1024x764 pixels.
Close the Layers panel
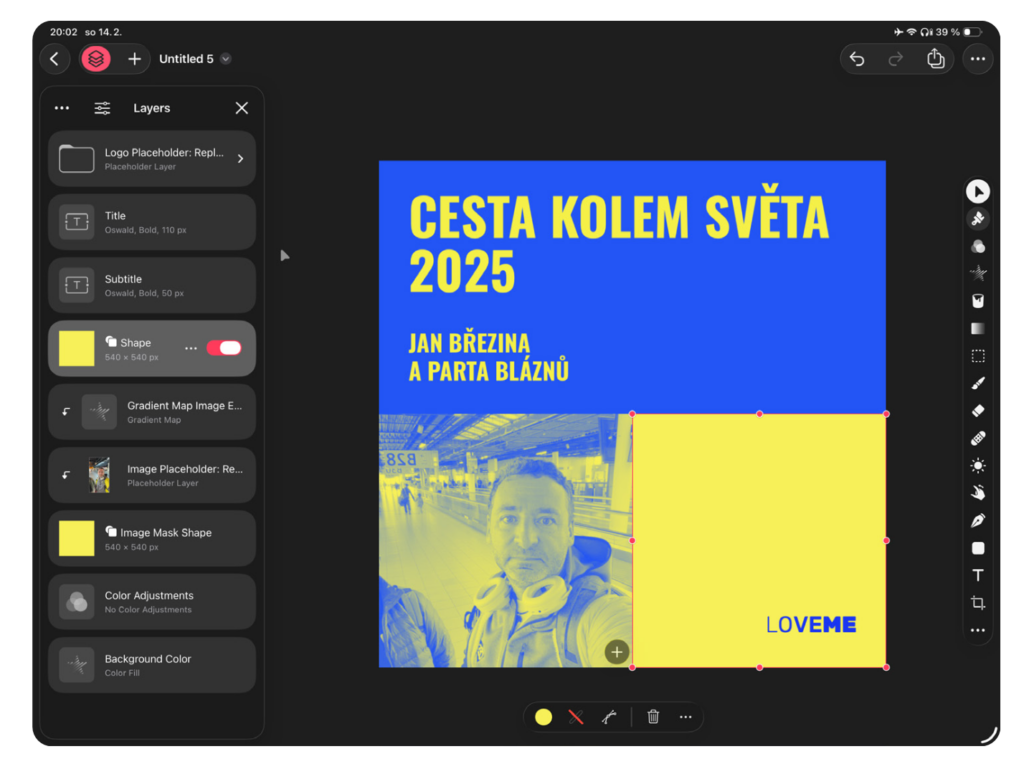241,108
